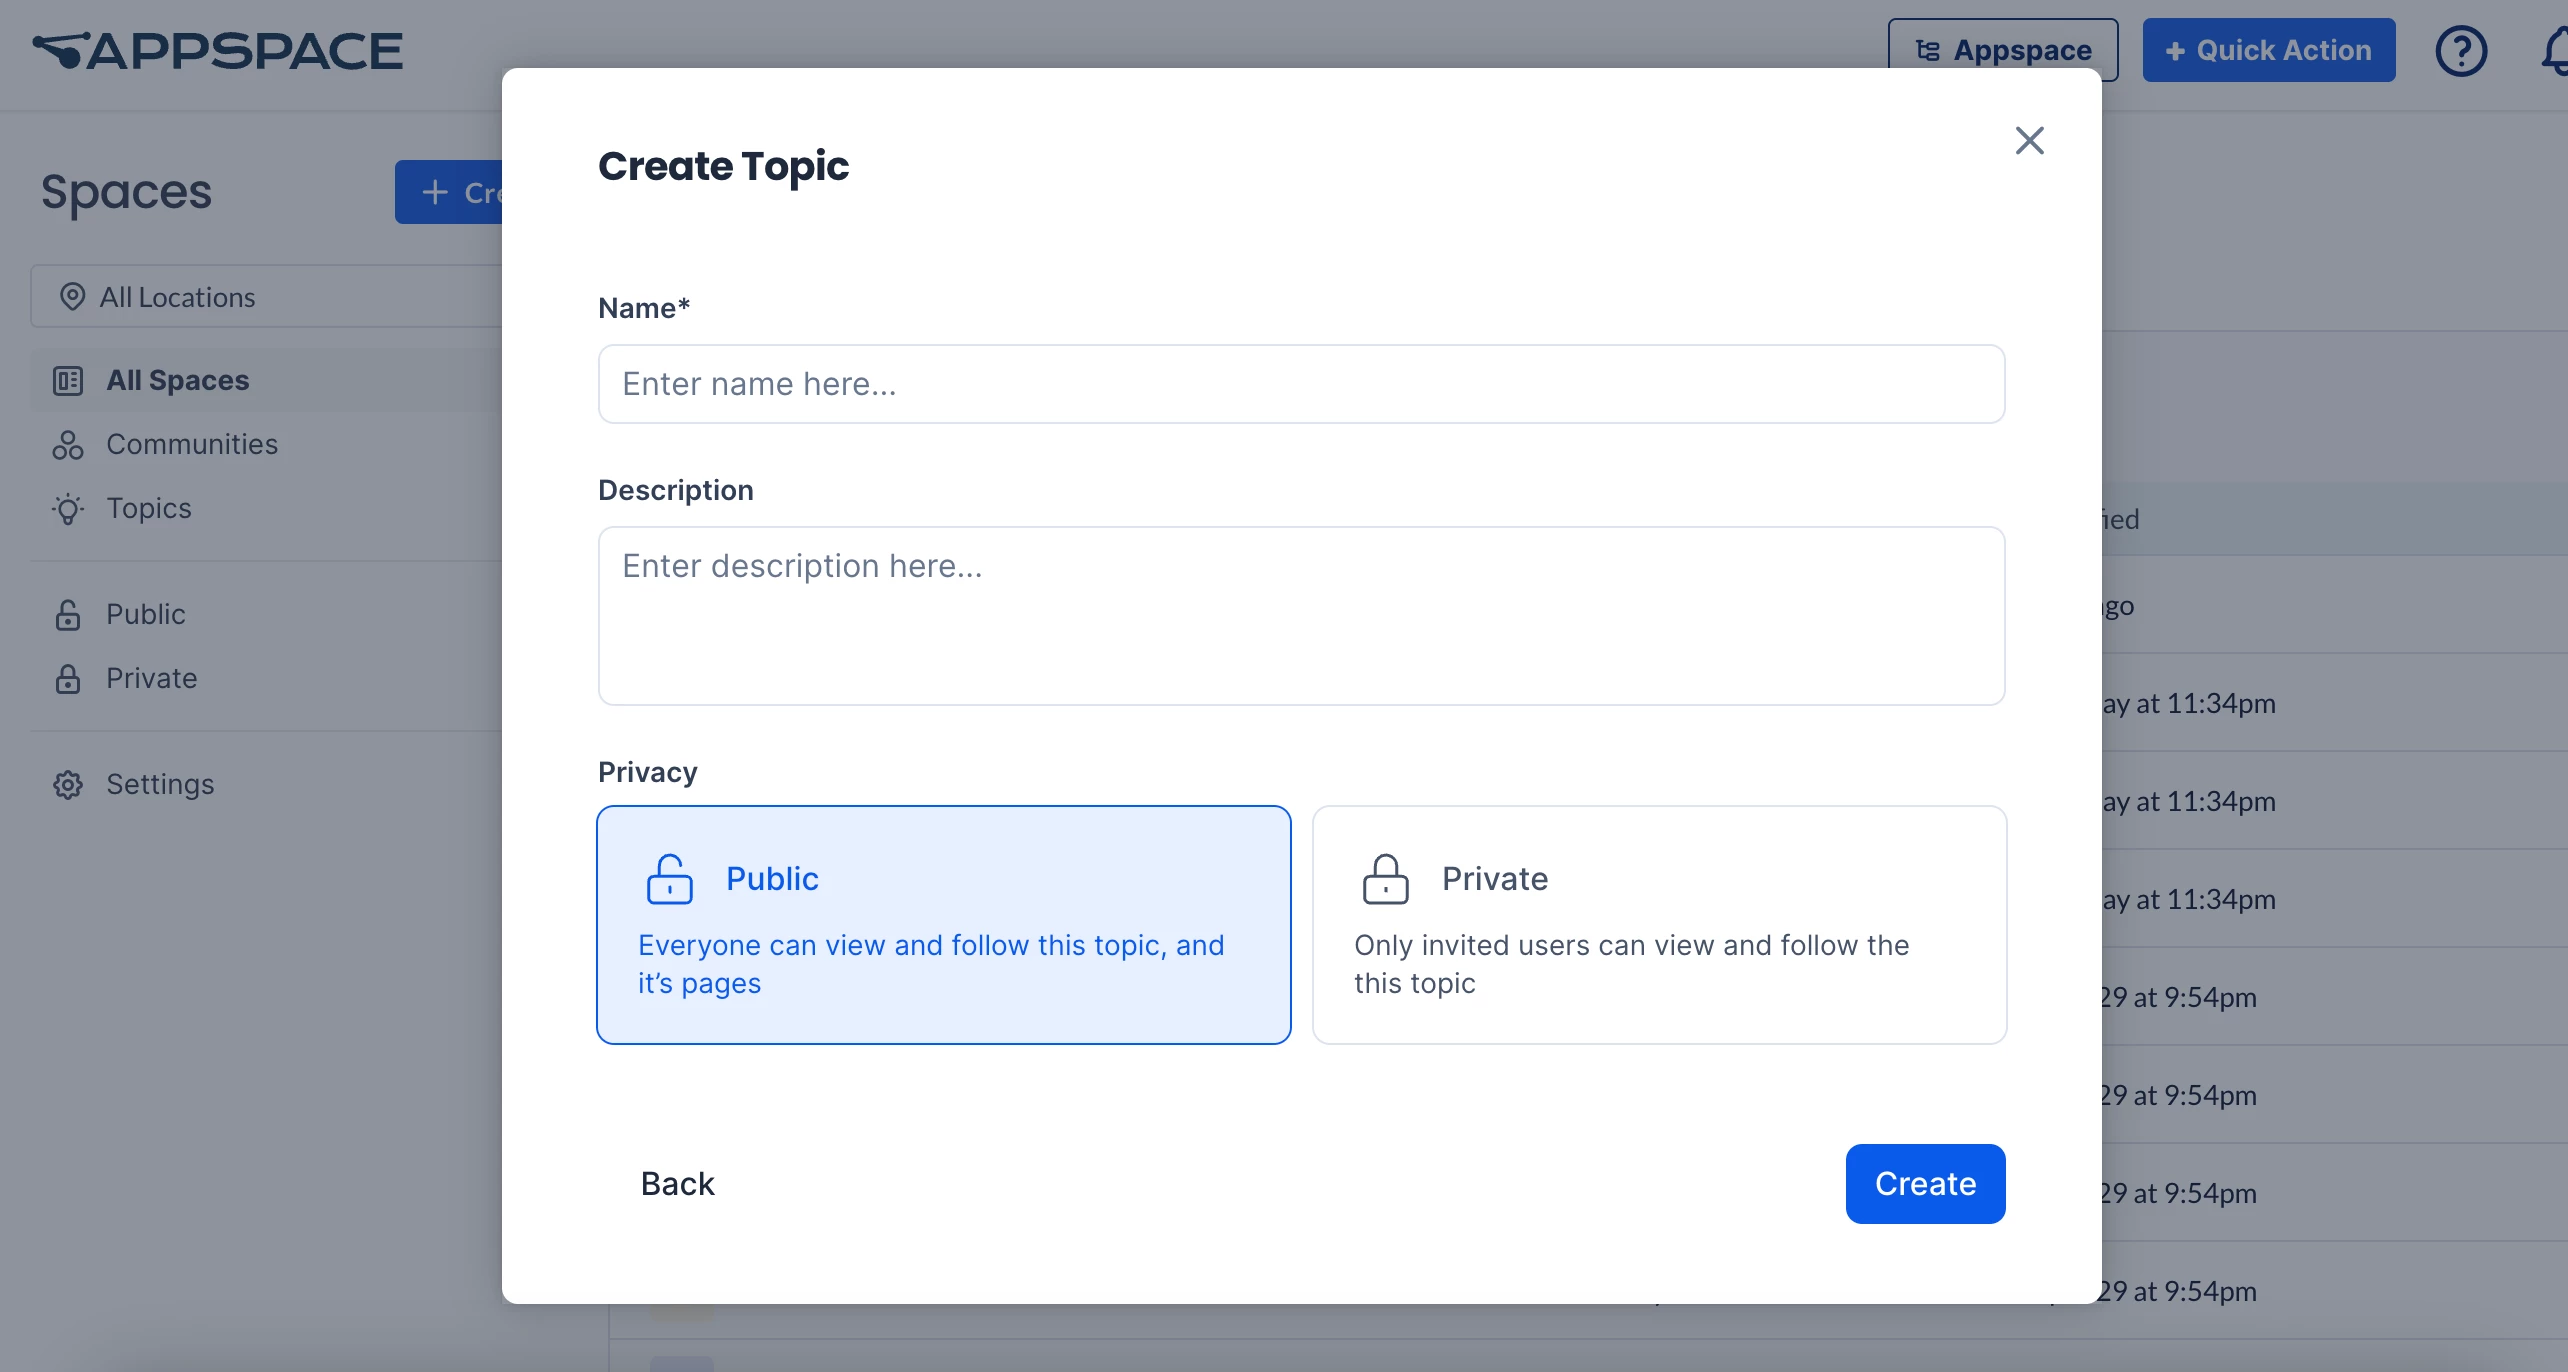Click the Topics lightbulb icon in sidebar
2568x1372 pixels.
68,509
